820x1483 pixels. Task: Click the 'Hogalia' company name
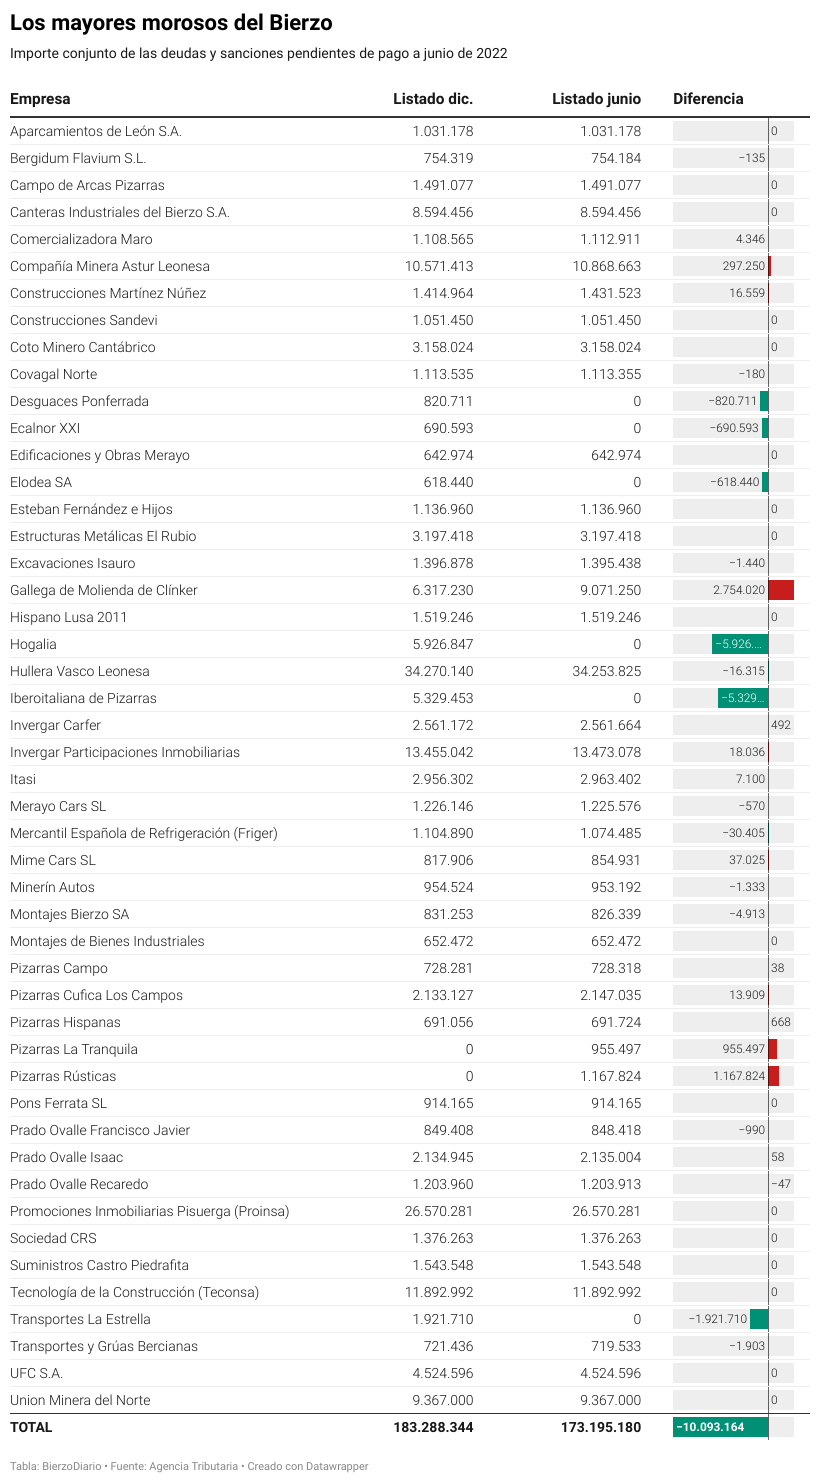(x=33, y=644)
